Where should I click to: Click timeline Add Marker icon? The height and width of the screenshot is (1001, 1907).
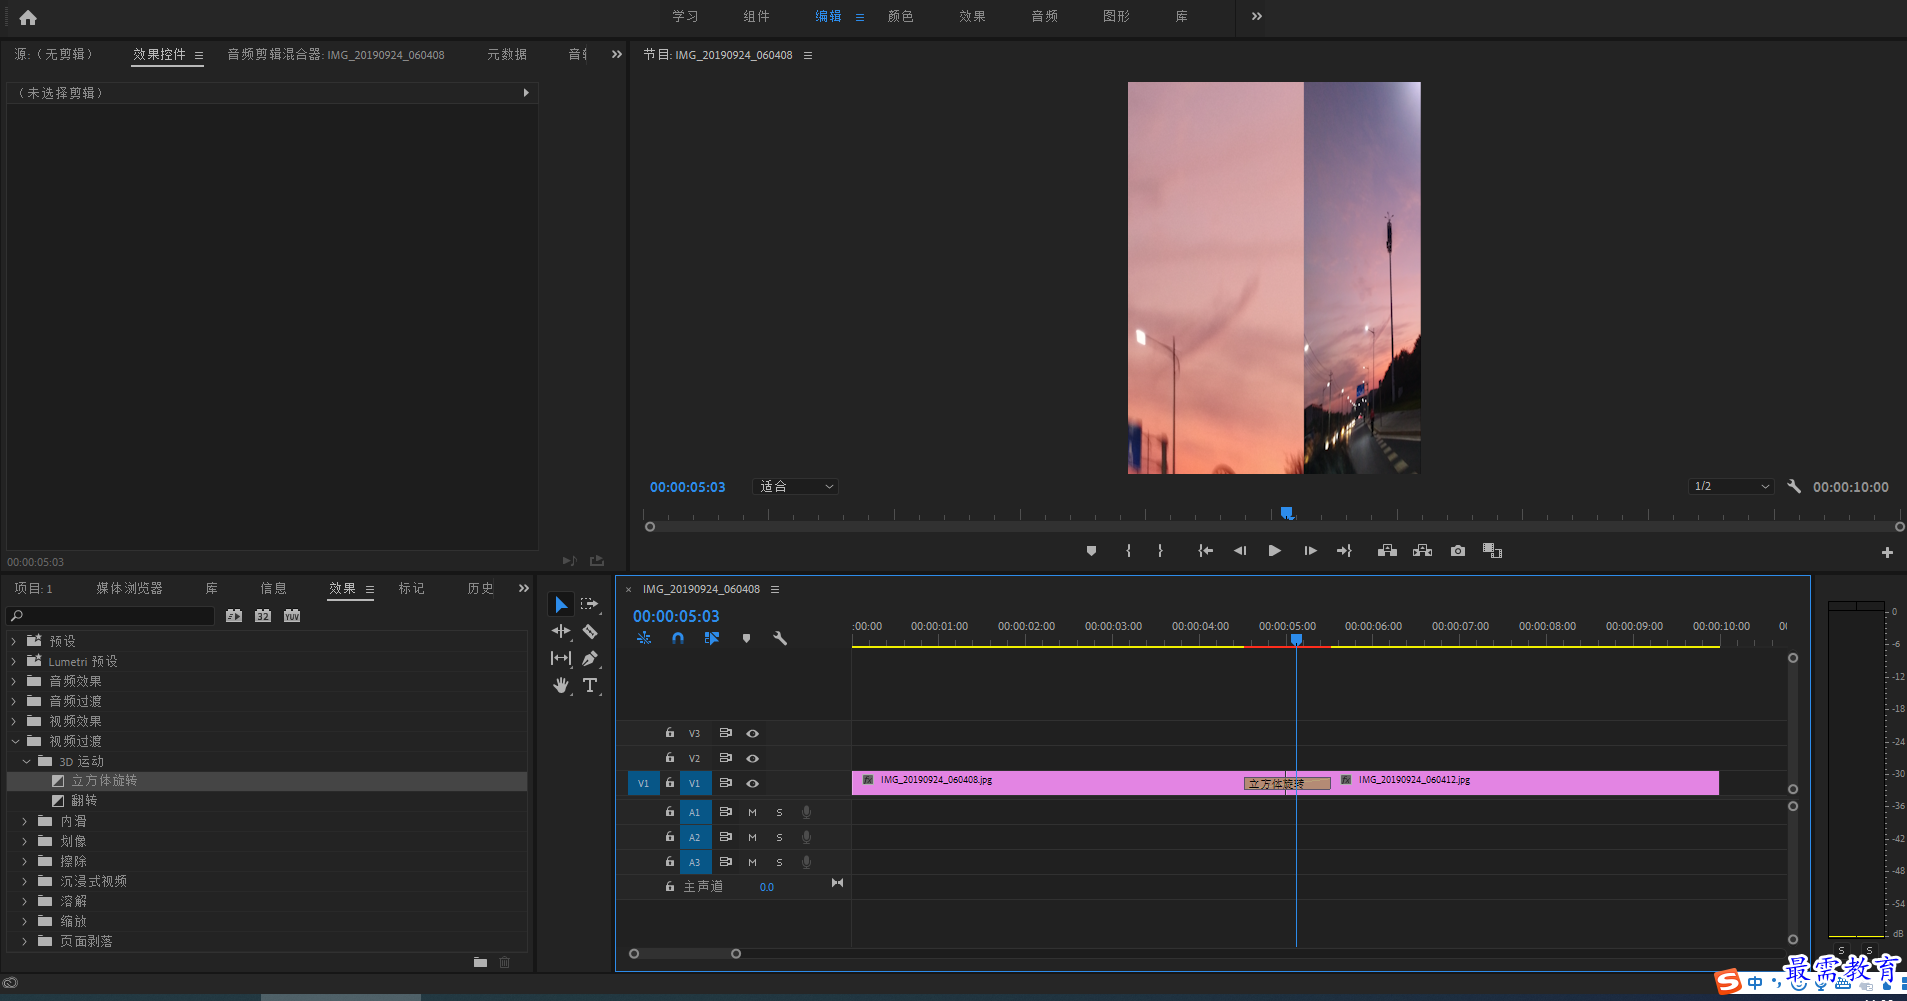pos(746,638)
